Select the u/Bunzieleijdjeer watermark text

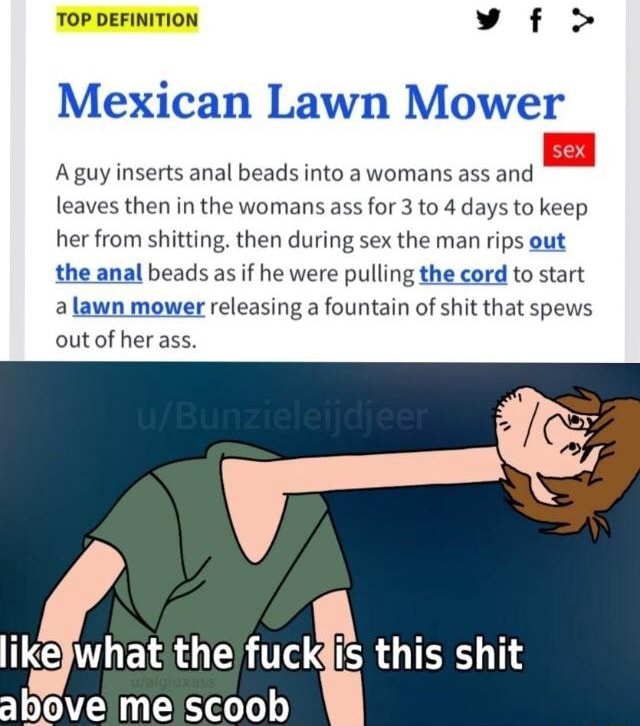[x=282, y=417]
